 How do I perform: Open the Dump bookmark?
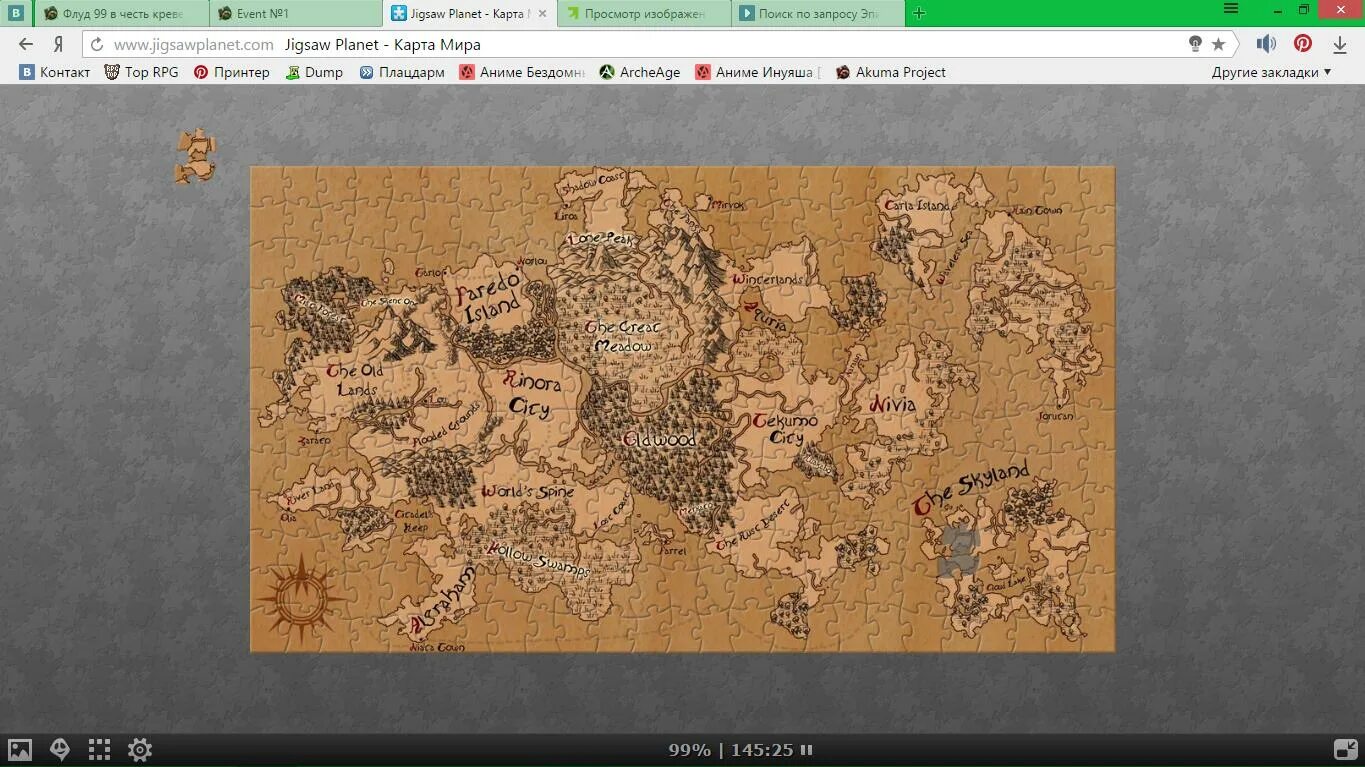tap(314, 72)
